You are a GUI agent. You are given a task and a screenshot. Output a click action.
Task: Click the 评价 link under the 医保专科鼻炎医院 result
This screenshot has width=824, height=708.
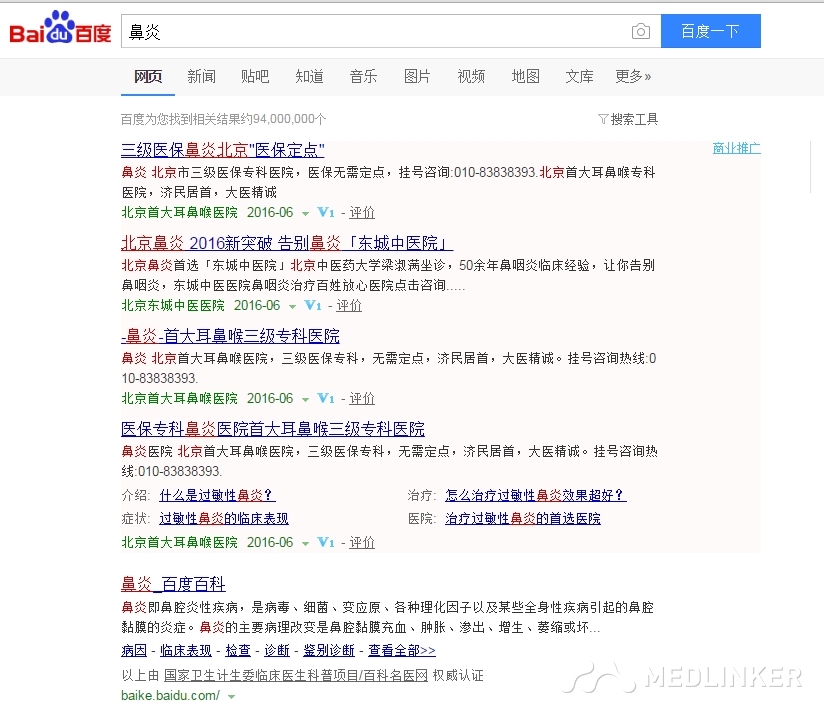tap(362, 542)
